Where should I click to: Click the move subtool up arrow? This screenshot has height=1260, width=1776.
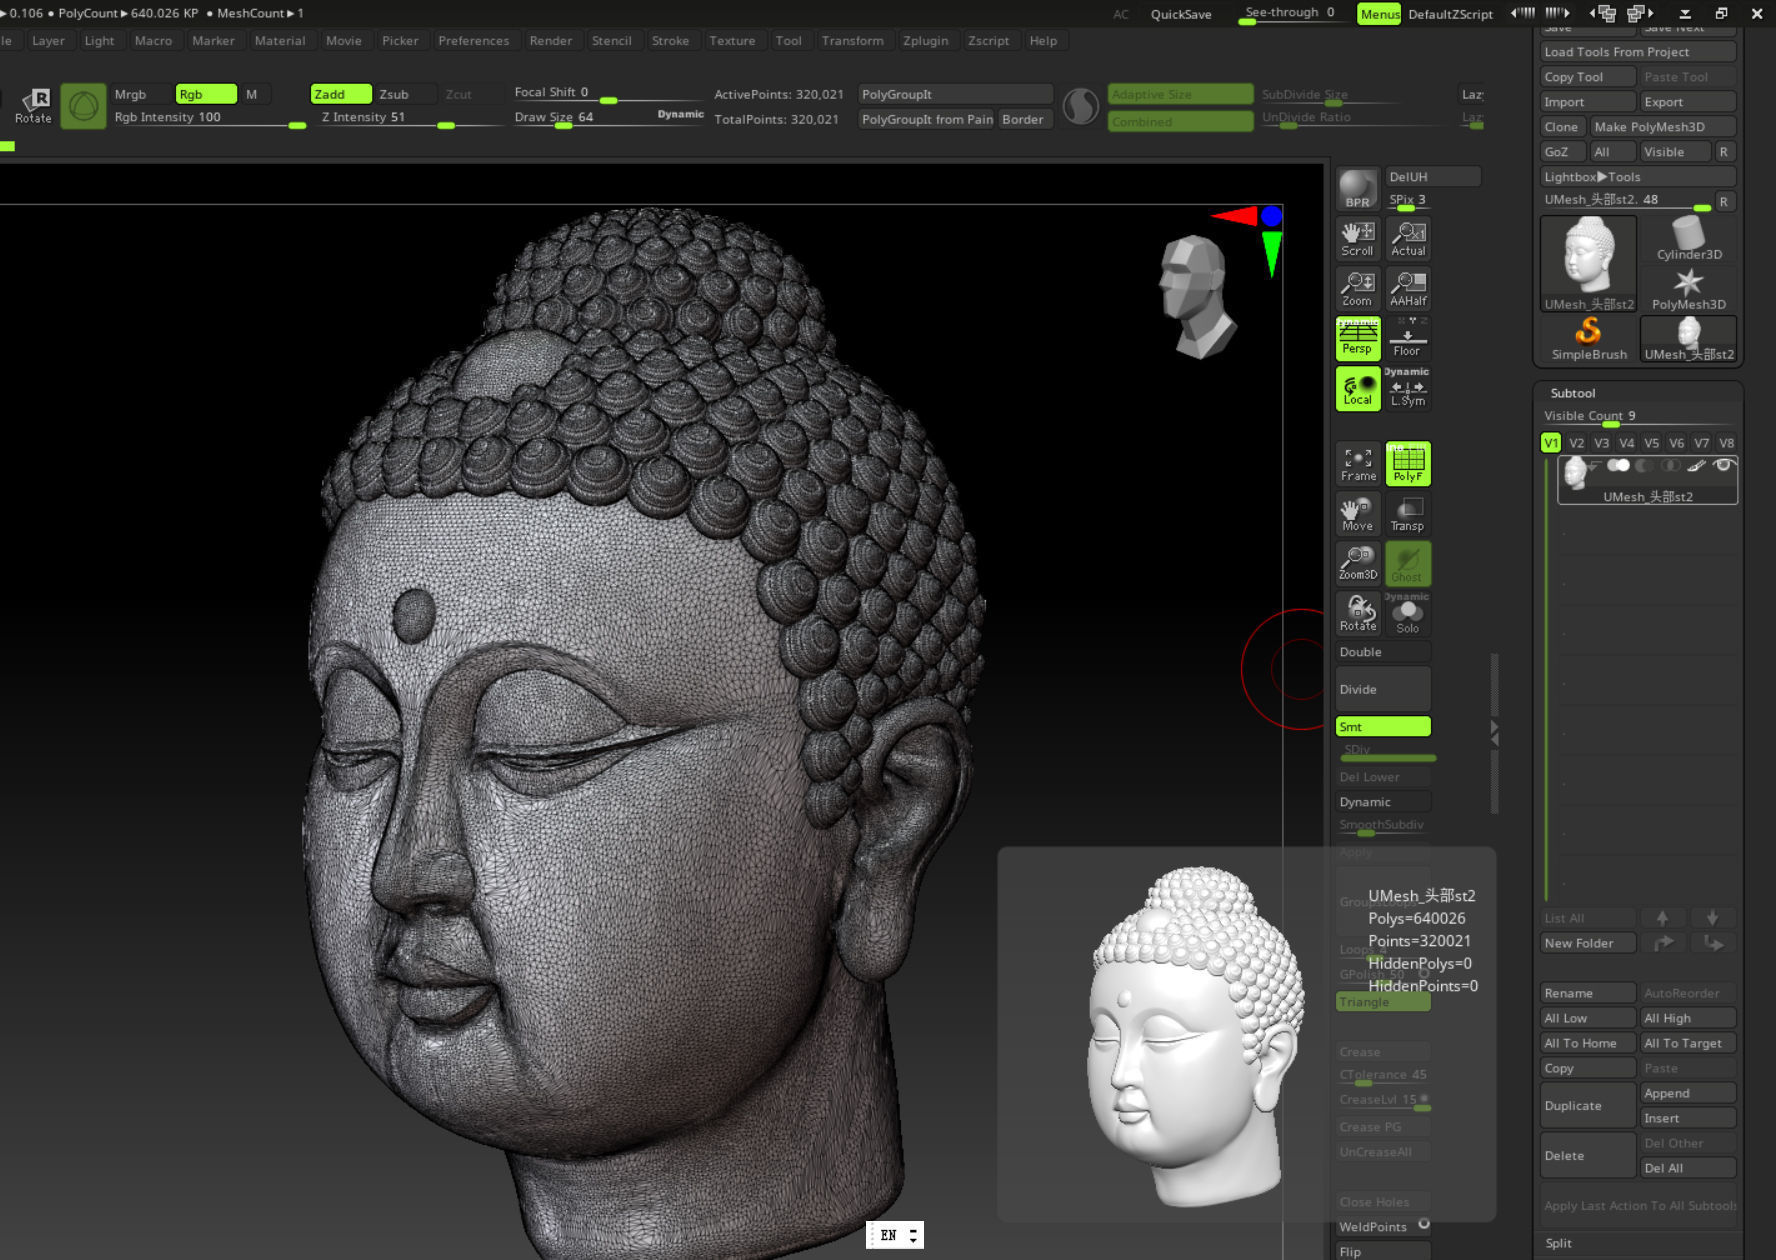tap(1662, 918)
